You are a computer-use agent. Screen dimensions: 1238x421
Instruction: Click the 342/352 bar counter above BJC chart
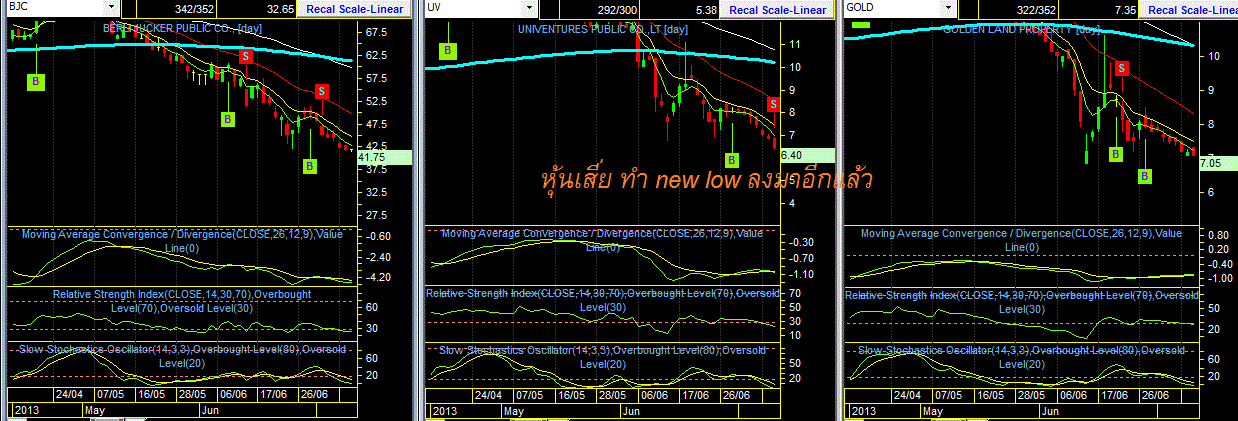196,9
